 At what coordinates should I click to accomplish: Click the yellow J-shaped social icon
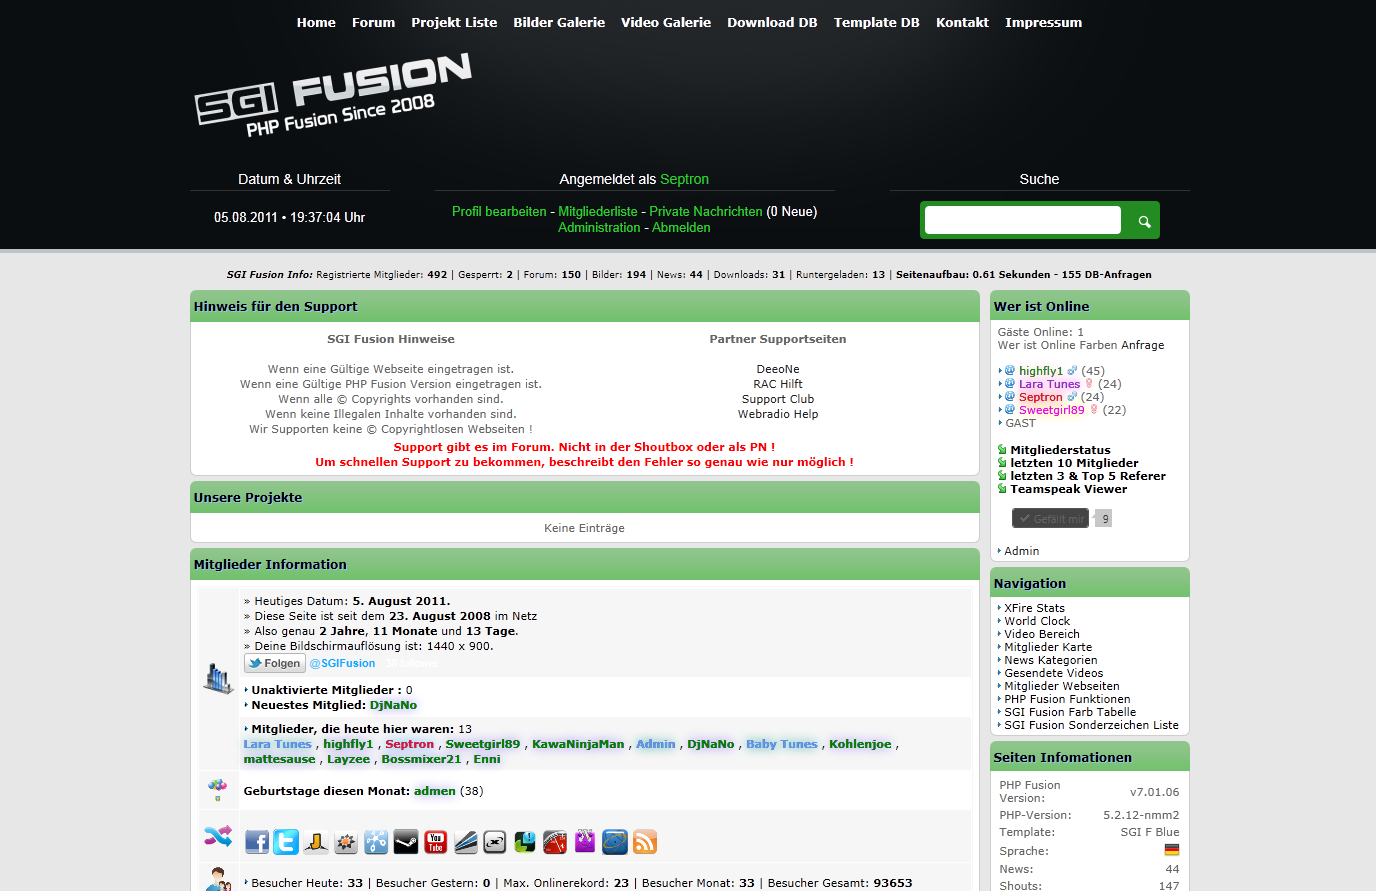pyautogui.click(x=316, y=842)
